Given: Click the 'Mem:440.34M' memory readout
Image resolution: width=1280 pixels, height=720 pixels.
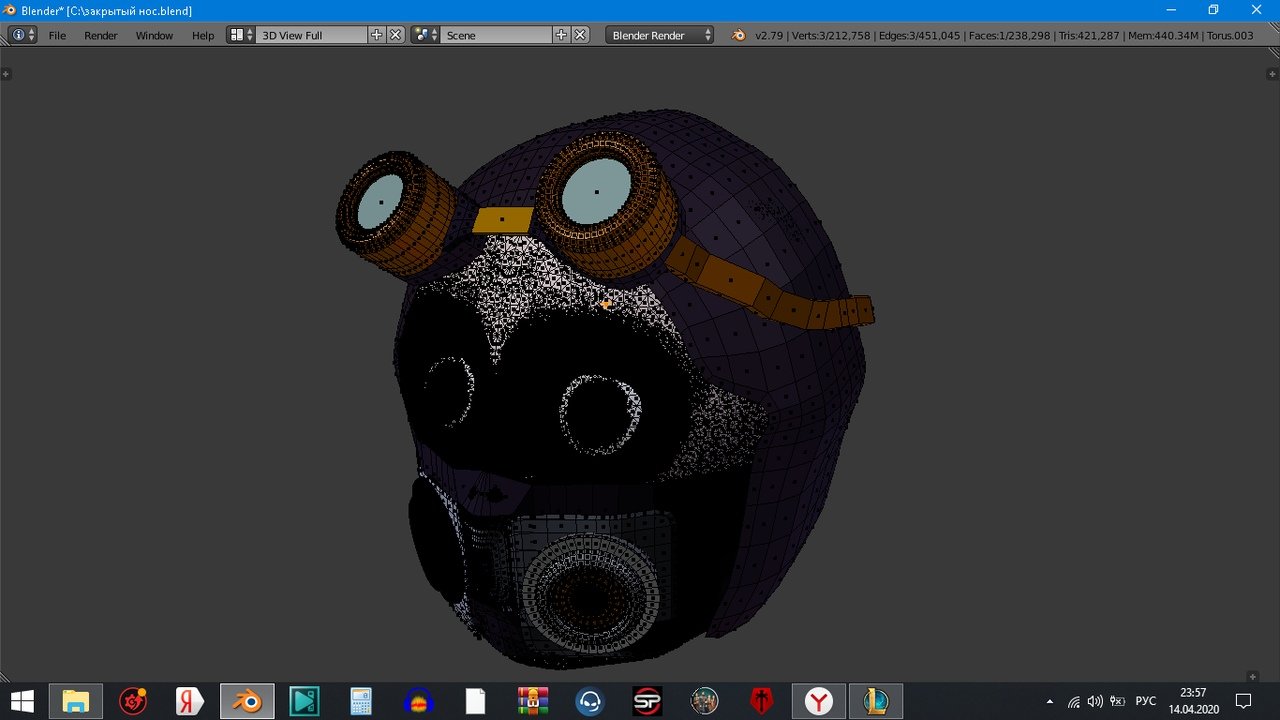Looking at the screenshot, I should [x=1162, y=35].
